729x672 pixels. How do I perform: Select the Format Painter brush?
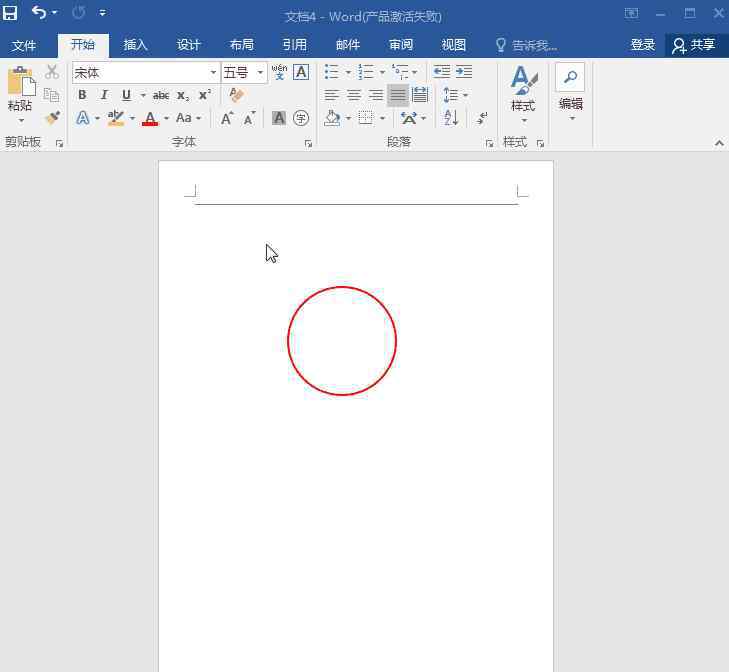click(53, 118)
